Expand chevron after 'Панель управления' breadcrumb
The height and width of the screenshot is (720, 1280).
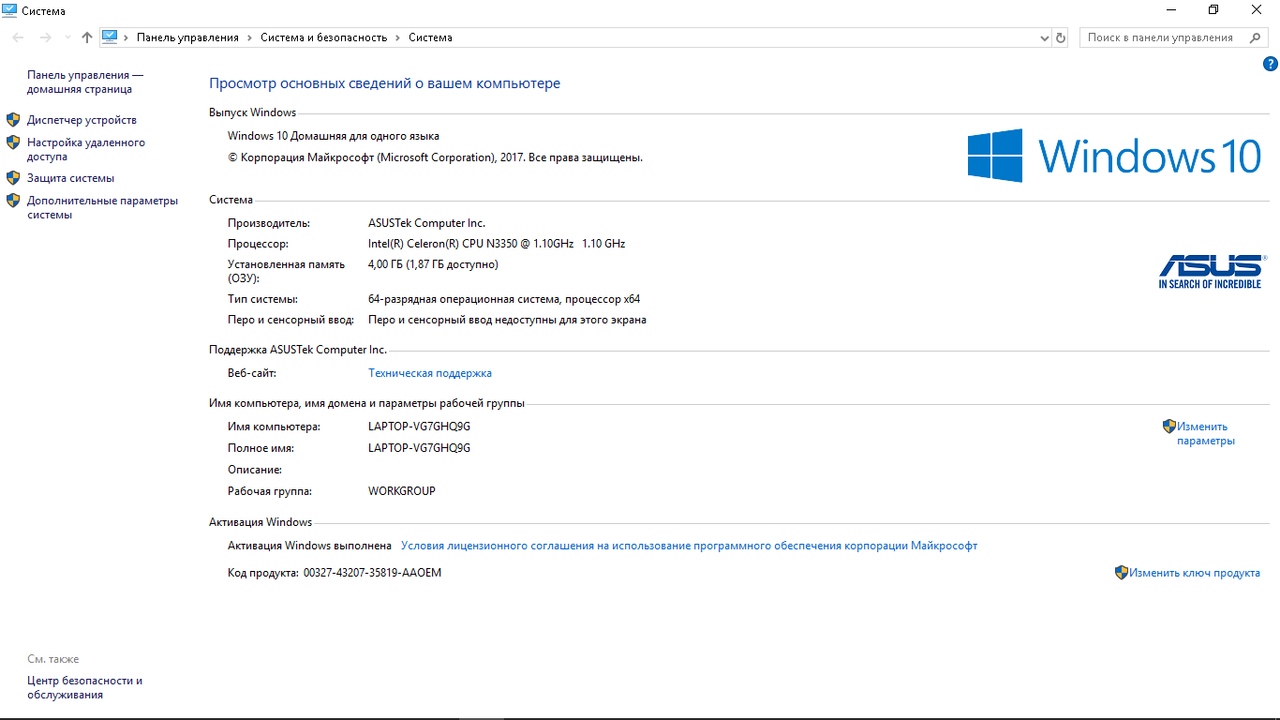250,37
